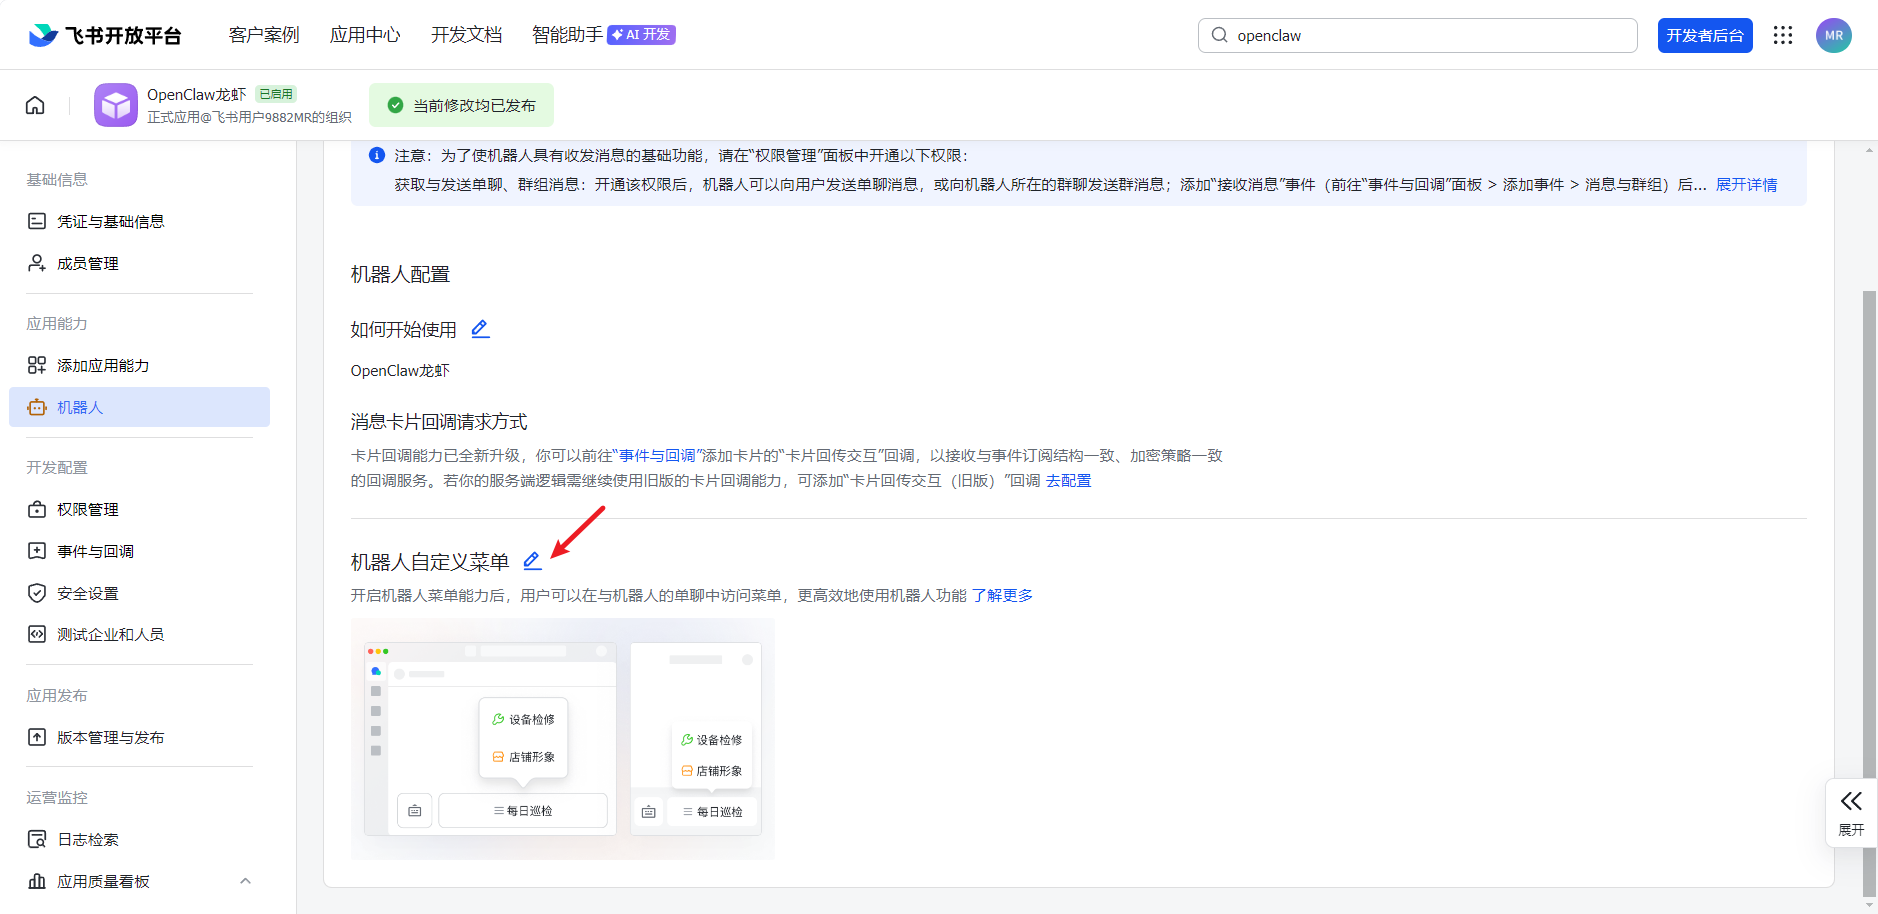Click pencil icon beside 机器人自定义菜单
Viewport: 1878px width, 914px height.
click(x=532, y=561)
